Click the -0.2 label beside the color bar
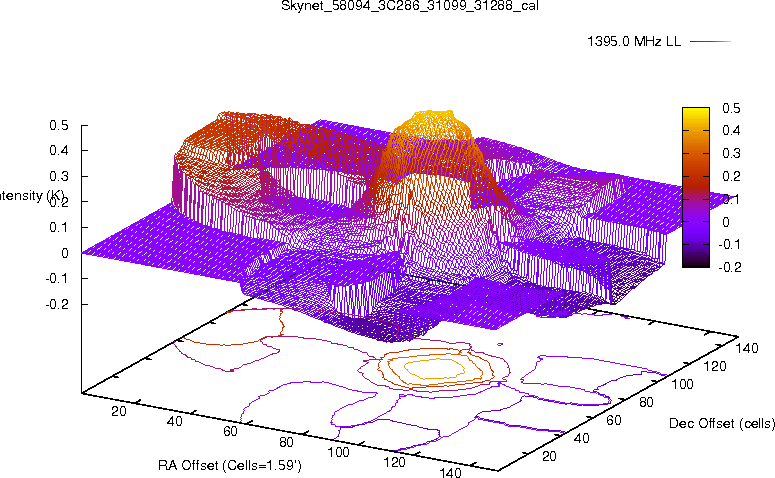 point(729,267)
